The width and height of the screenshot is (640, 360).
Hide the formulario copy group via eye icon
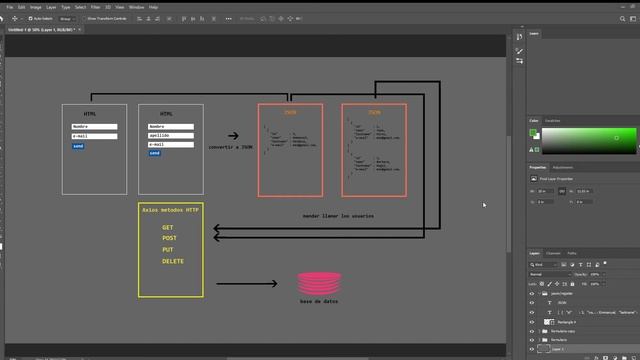(x=531, y=331)
